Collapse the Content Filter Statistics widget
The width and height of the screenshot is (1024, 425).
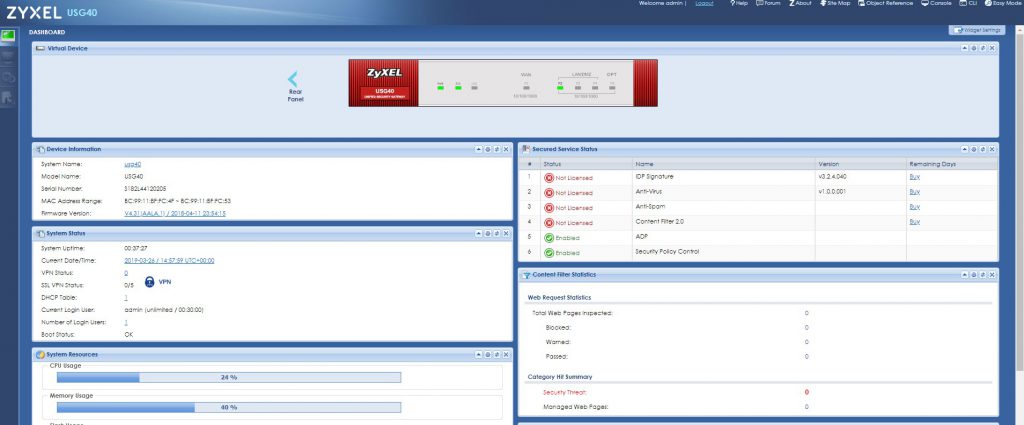point(965,275)
